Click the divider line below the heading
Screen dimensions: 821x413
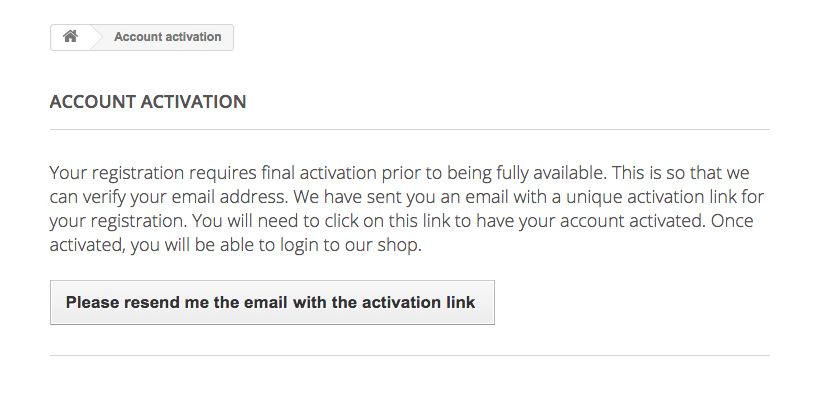[409, 129]
